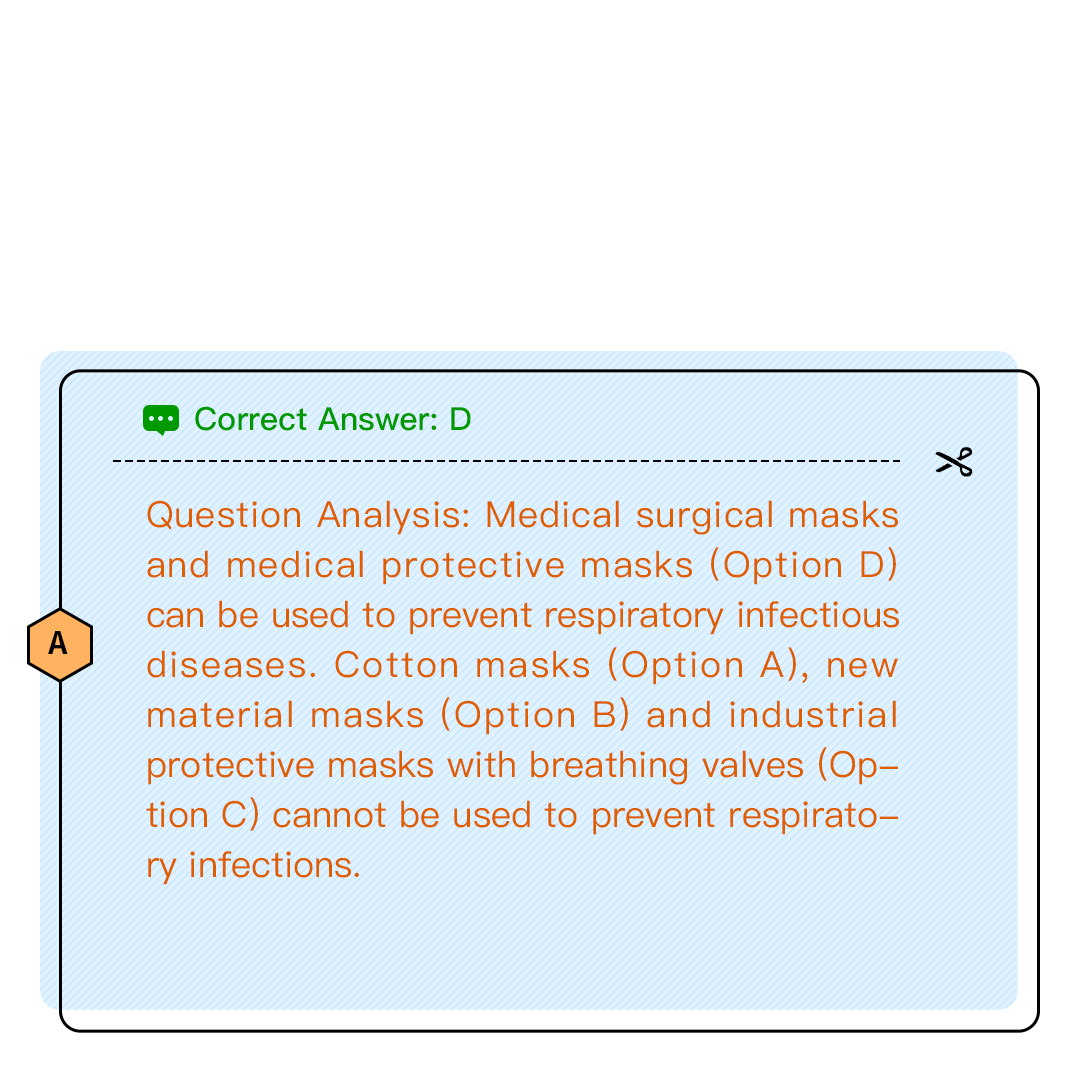Click the scissors cut icon
This screenshot has width=1080, height=1065.
click(x=954, y=462)
